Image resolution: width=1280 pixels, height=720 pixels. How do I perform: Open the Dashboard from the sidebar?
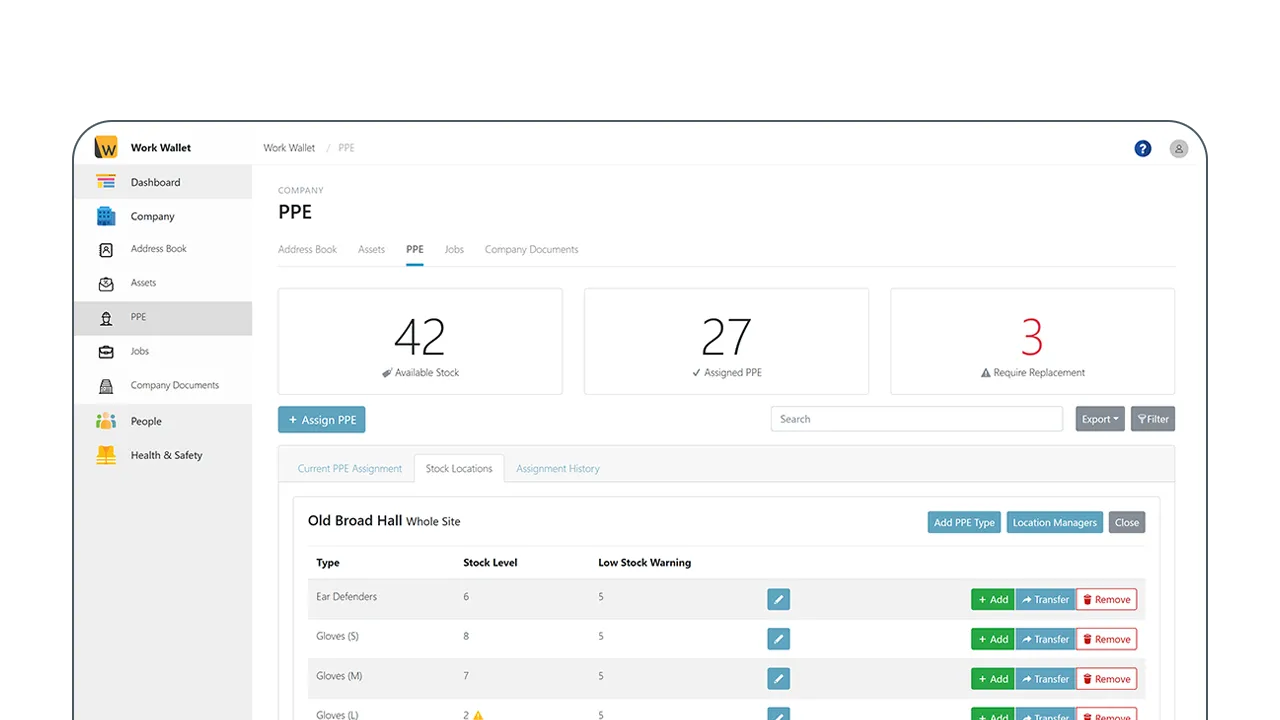pyautogui.click(x=155, y=182)
